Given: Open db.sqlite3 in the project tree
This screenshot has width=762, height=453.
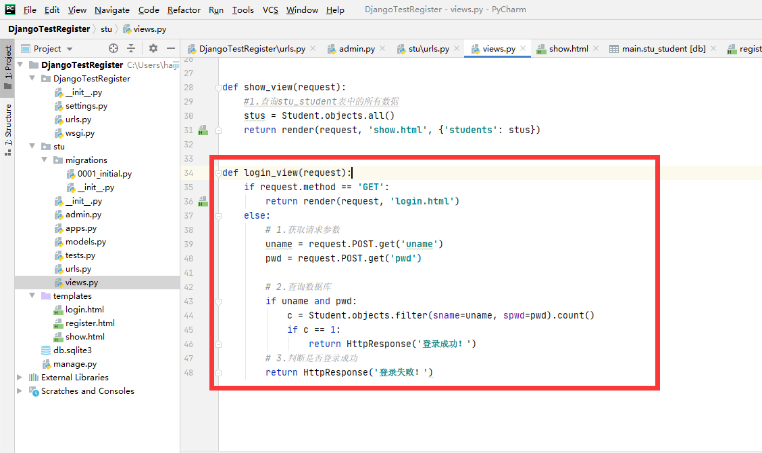Looking at the screenshot, I should (x=73, y=351).
